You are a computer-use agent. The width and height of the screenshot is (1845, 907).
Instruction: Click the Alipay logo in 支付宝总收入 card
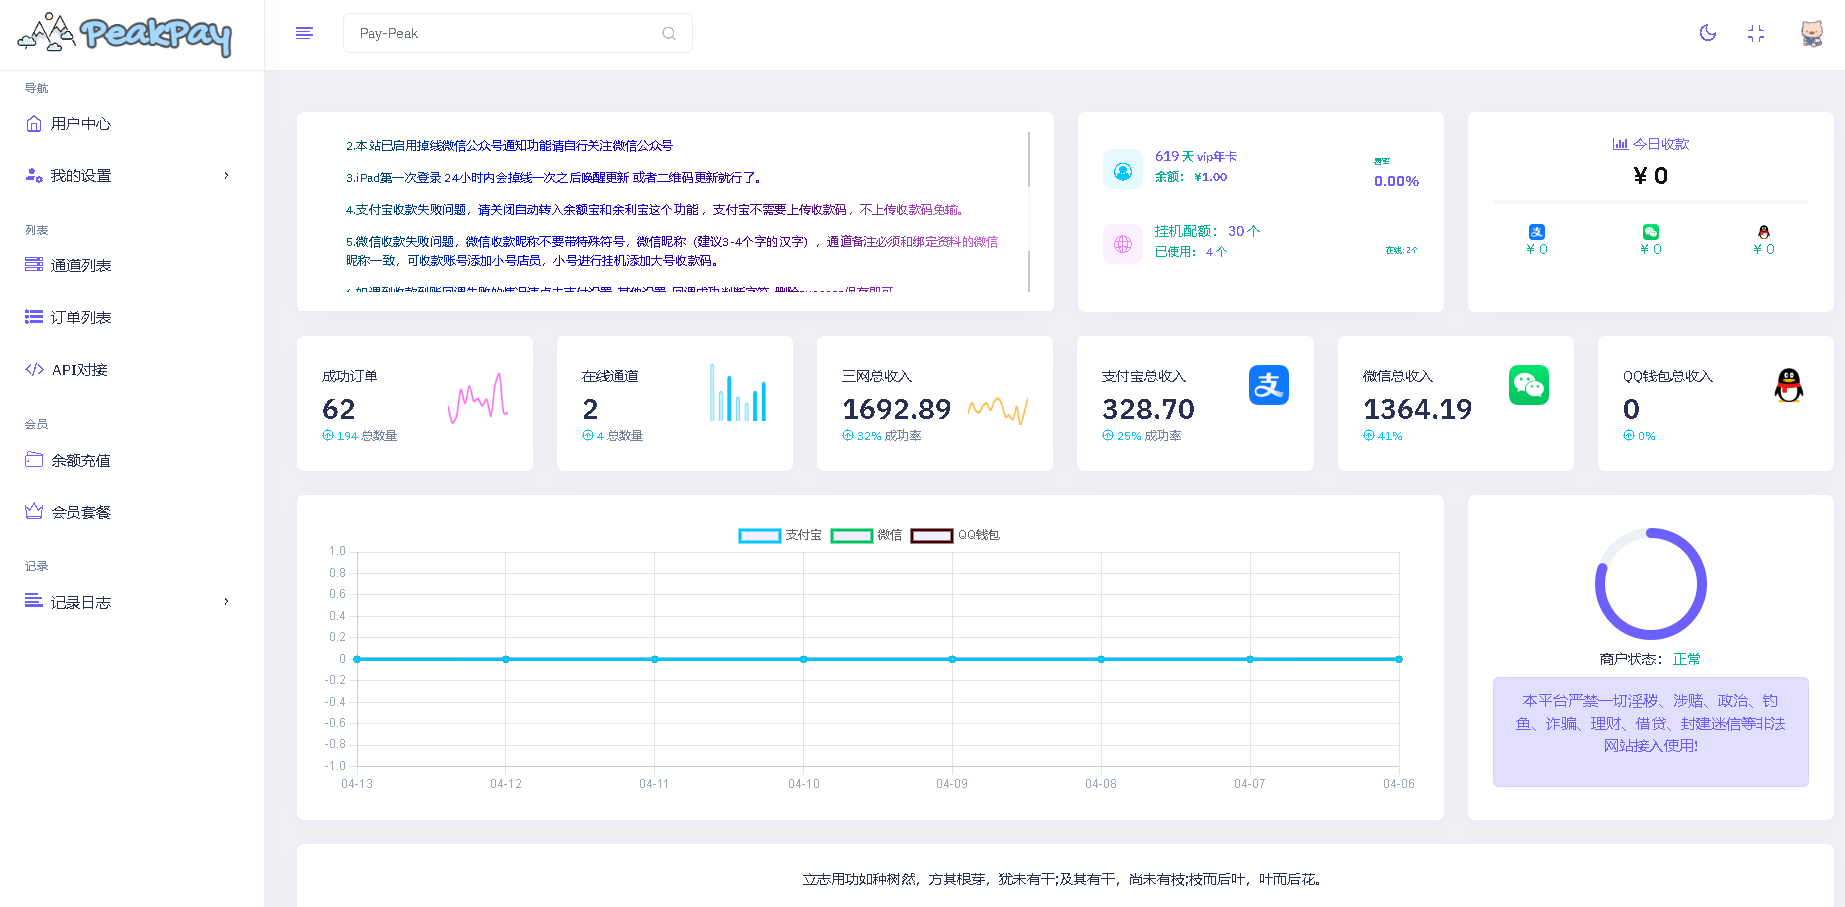click(x=1268, y=385)
